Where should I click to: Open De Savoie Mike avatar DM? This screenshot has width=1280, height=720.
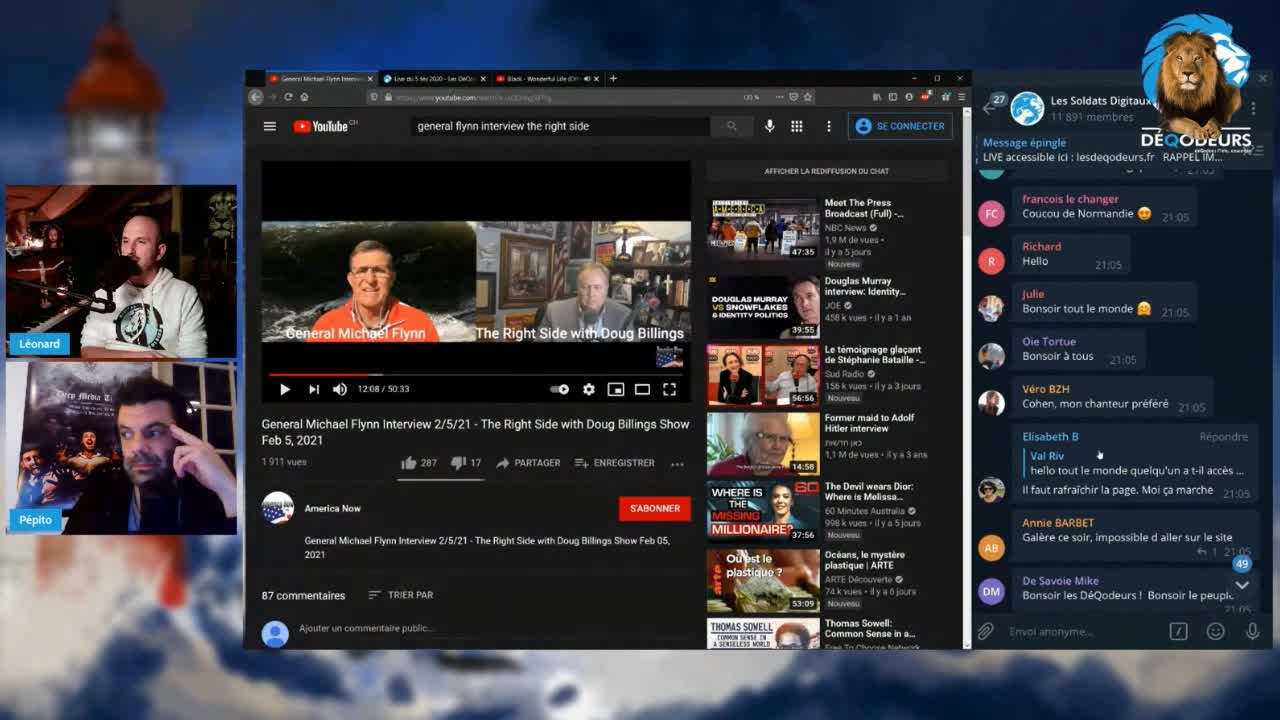pyautogui.click(x=991, y=592)
